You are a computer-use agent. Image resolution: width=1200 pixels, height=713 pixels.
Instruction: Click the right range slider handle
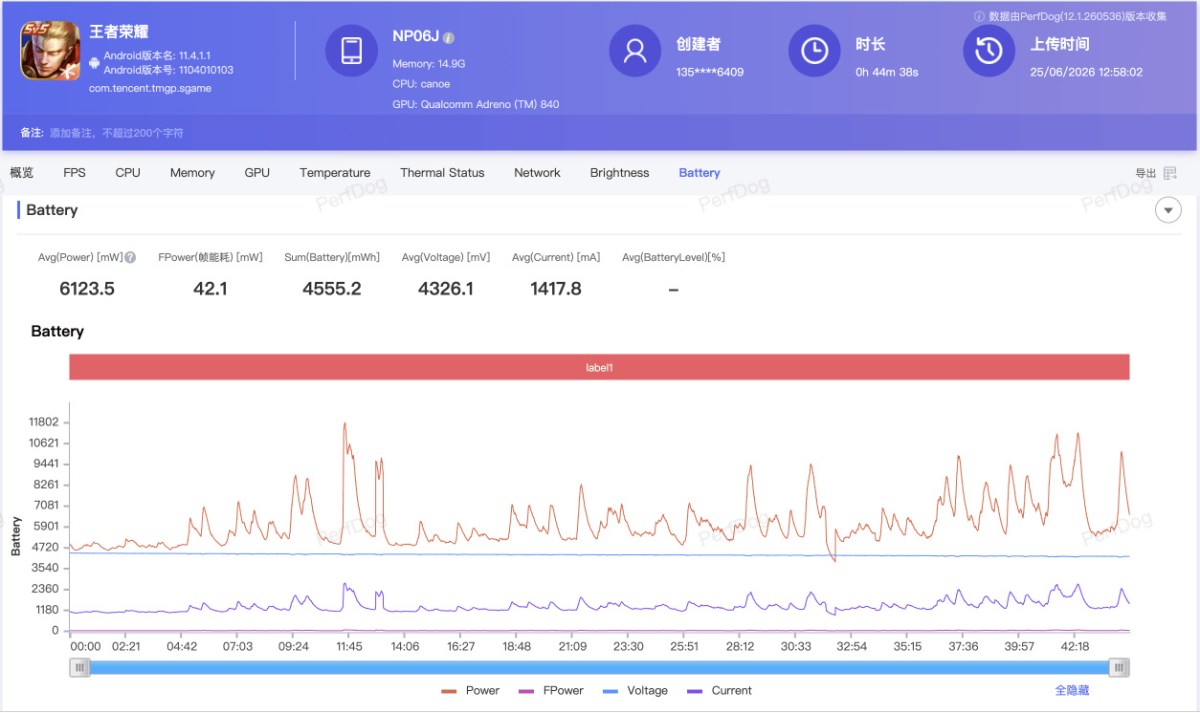(x=1120, y=667)
